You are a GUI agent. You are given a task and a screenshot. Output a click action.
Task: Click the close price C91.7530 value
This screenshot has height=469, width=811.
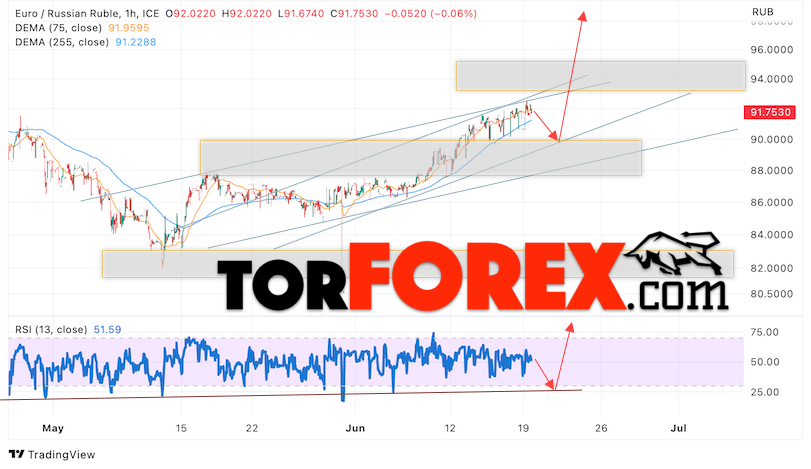click(x=354, y=13)
